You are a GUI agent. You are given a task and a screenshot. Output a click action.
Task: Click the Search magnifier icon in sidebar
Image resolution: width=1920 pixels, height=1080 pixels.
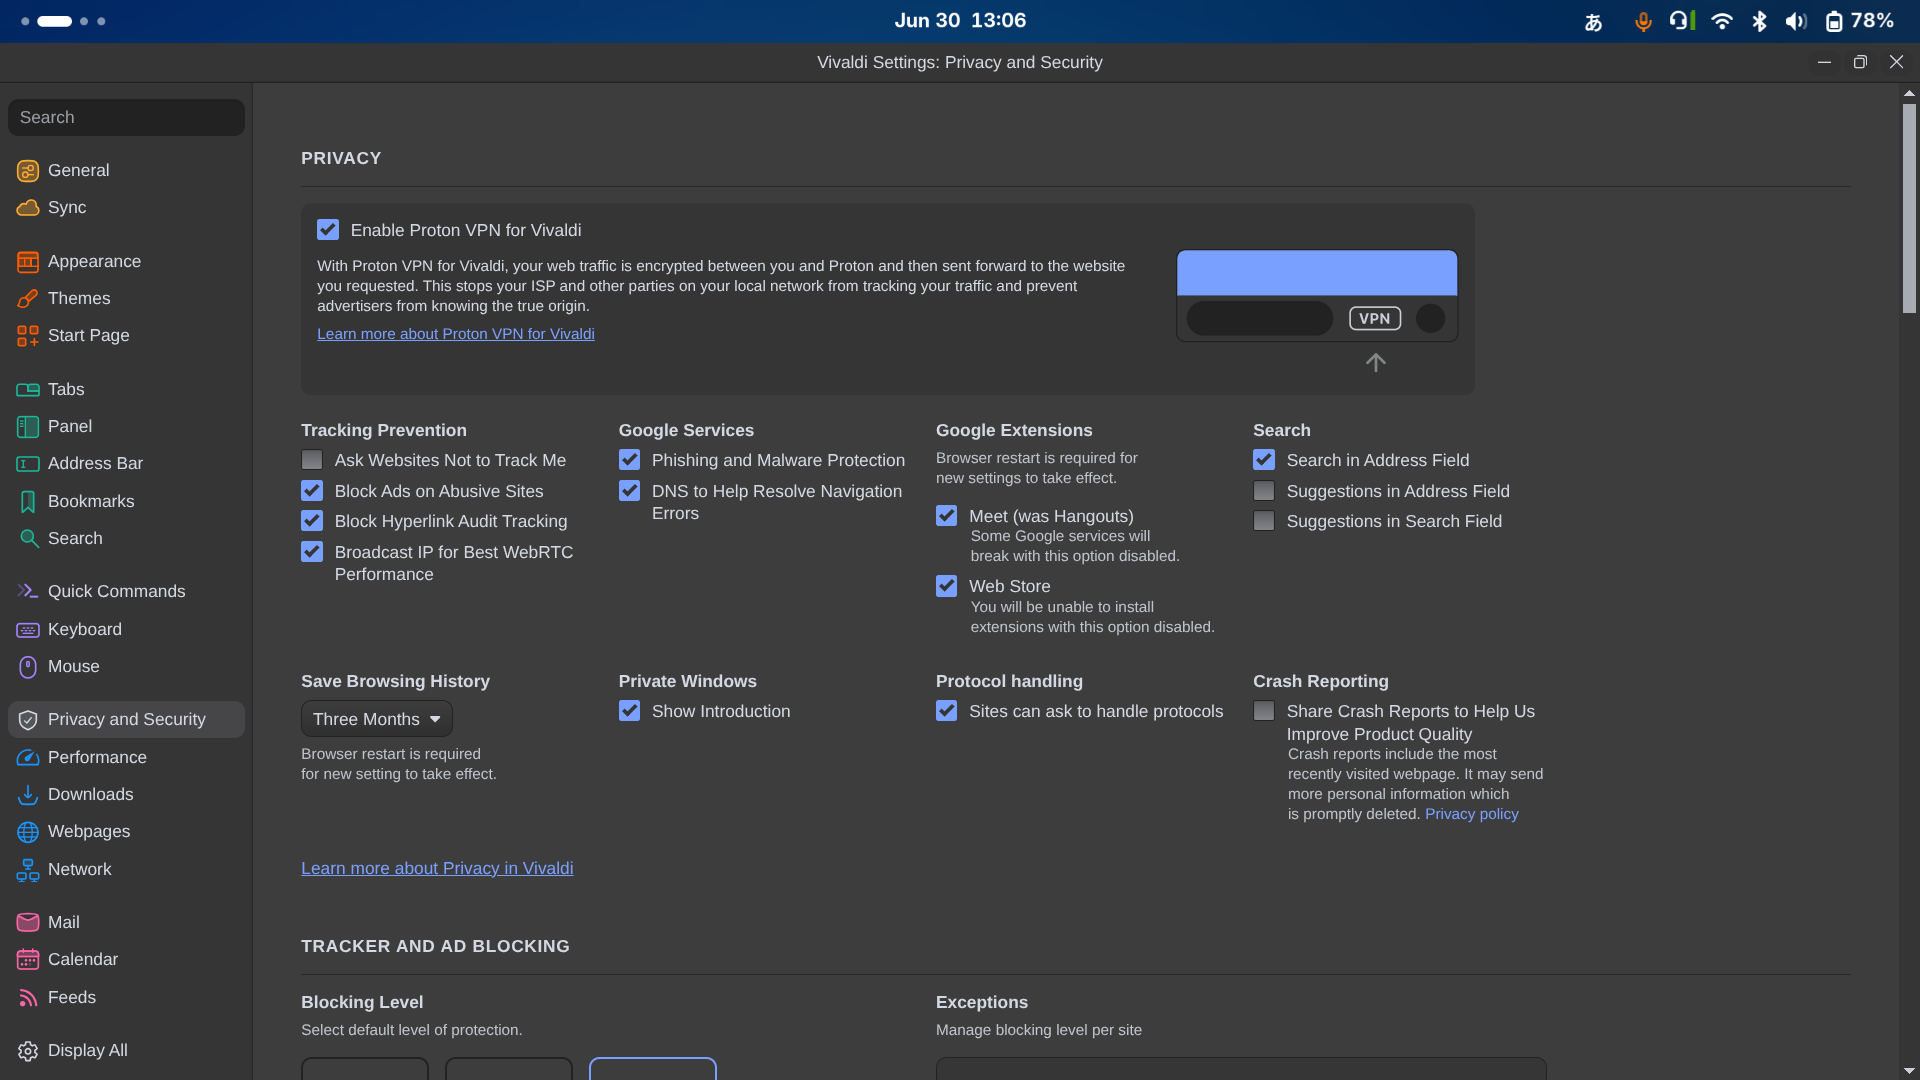[28, 539]
